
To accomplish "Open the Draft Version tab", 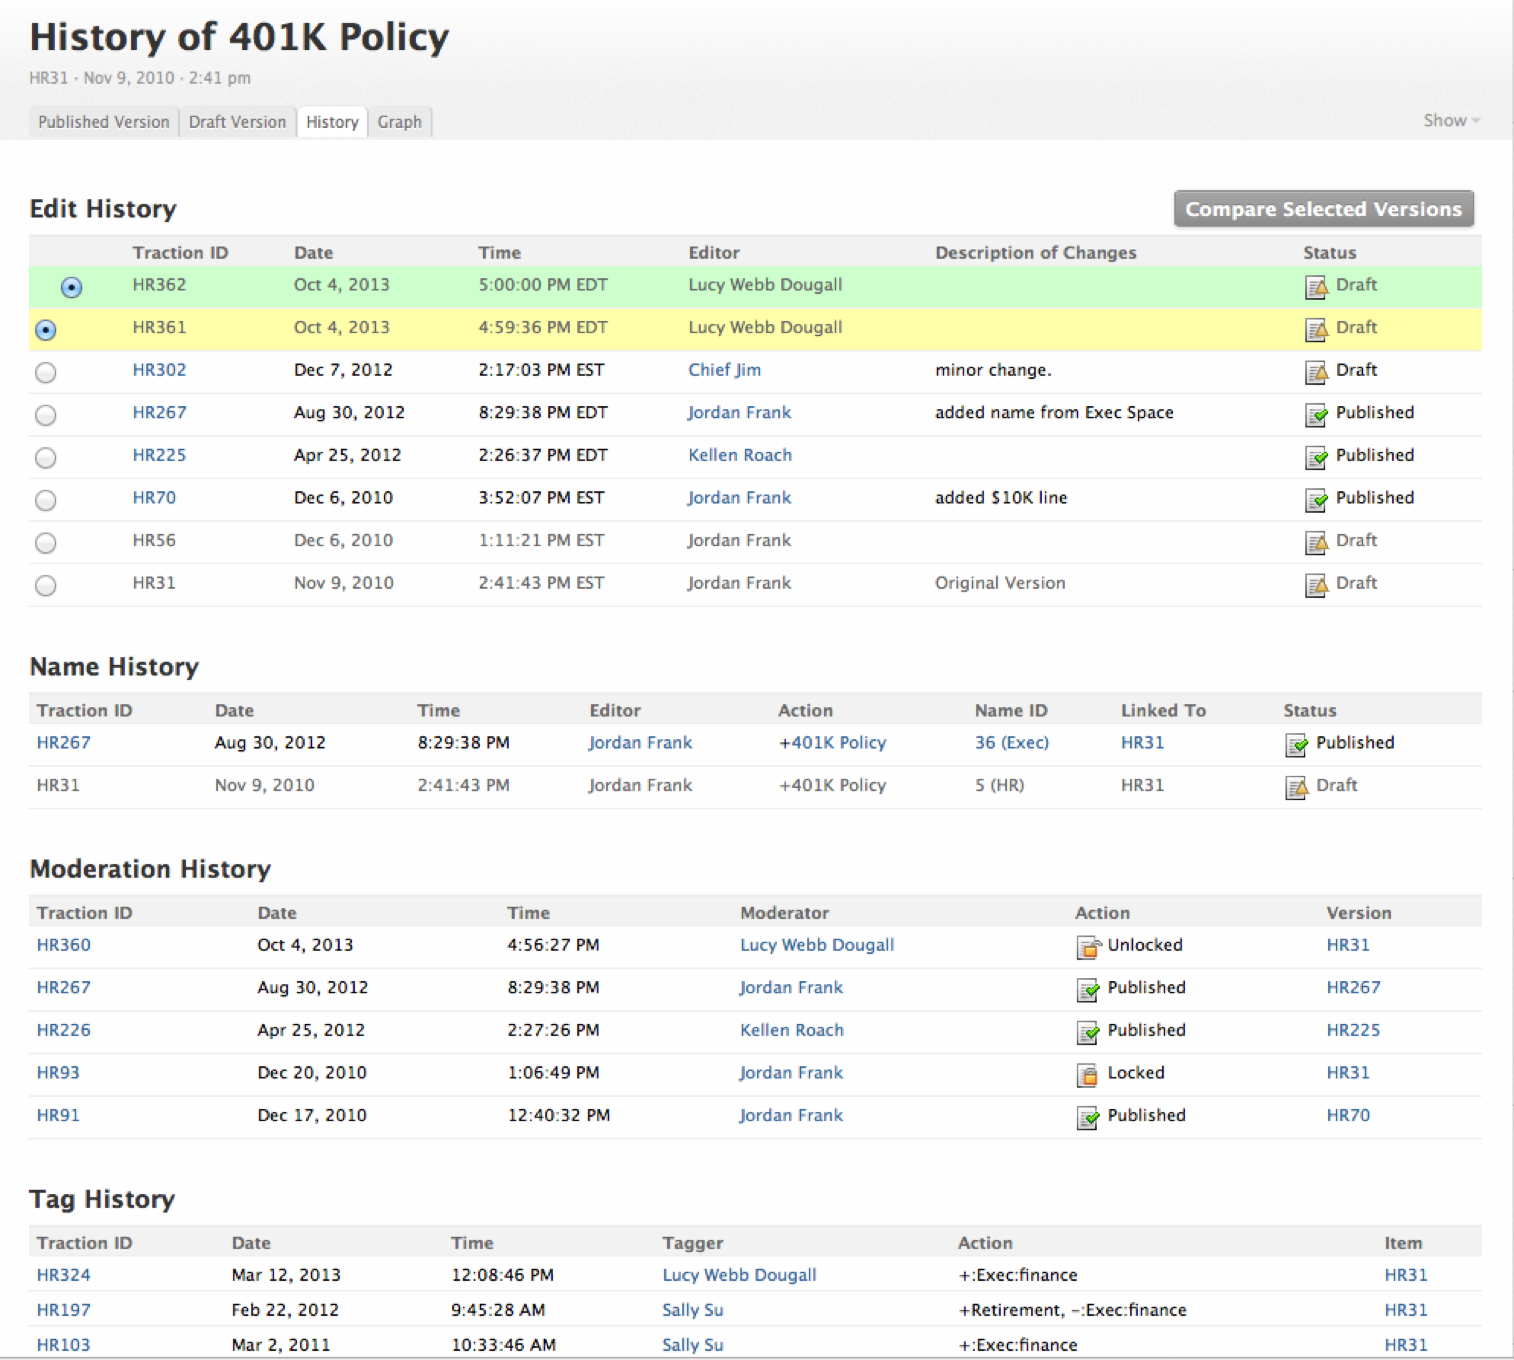I will click(237, 122).
